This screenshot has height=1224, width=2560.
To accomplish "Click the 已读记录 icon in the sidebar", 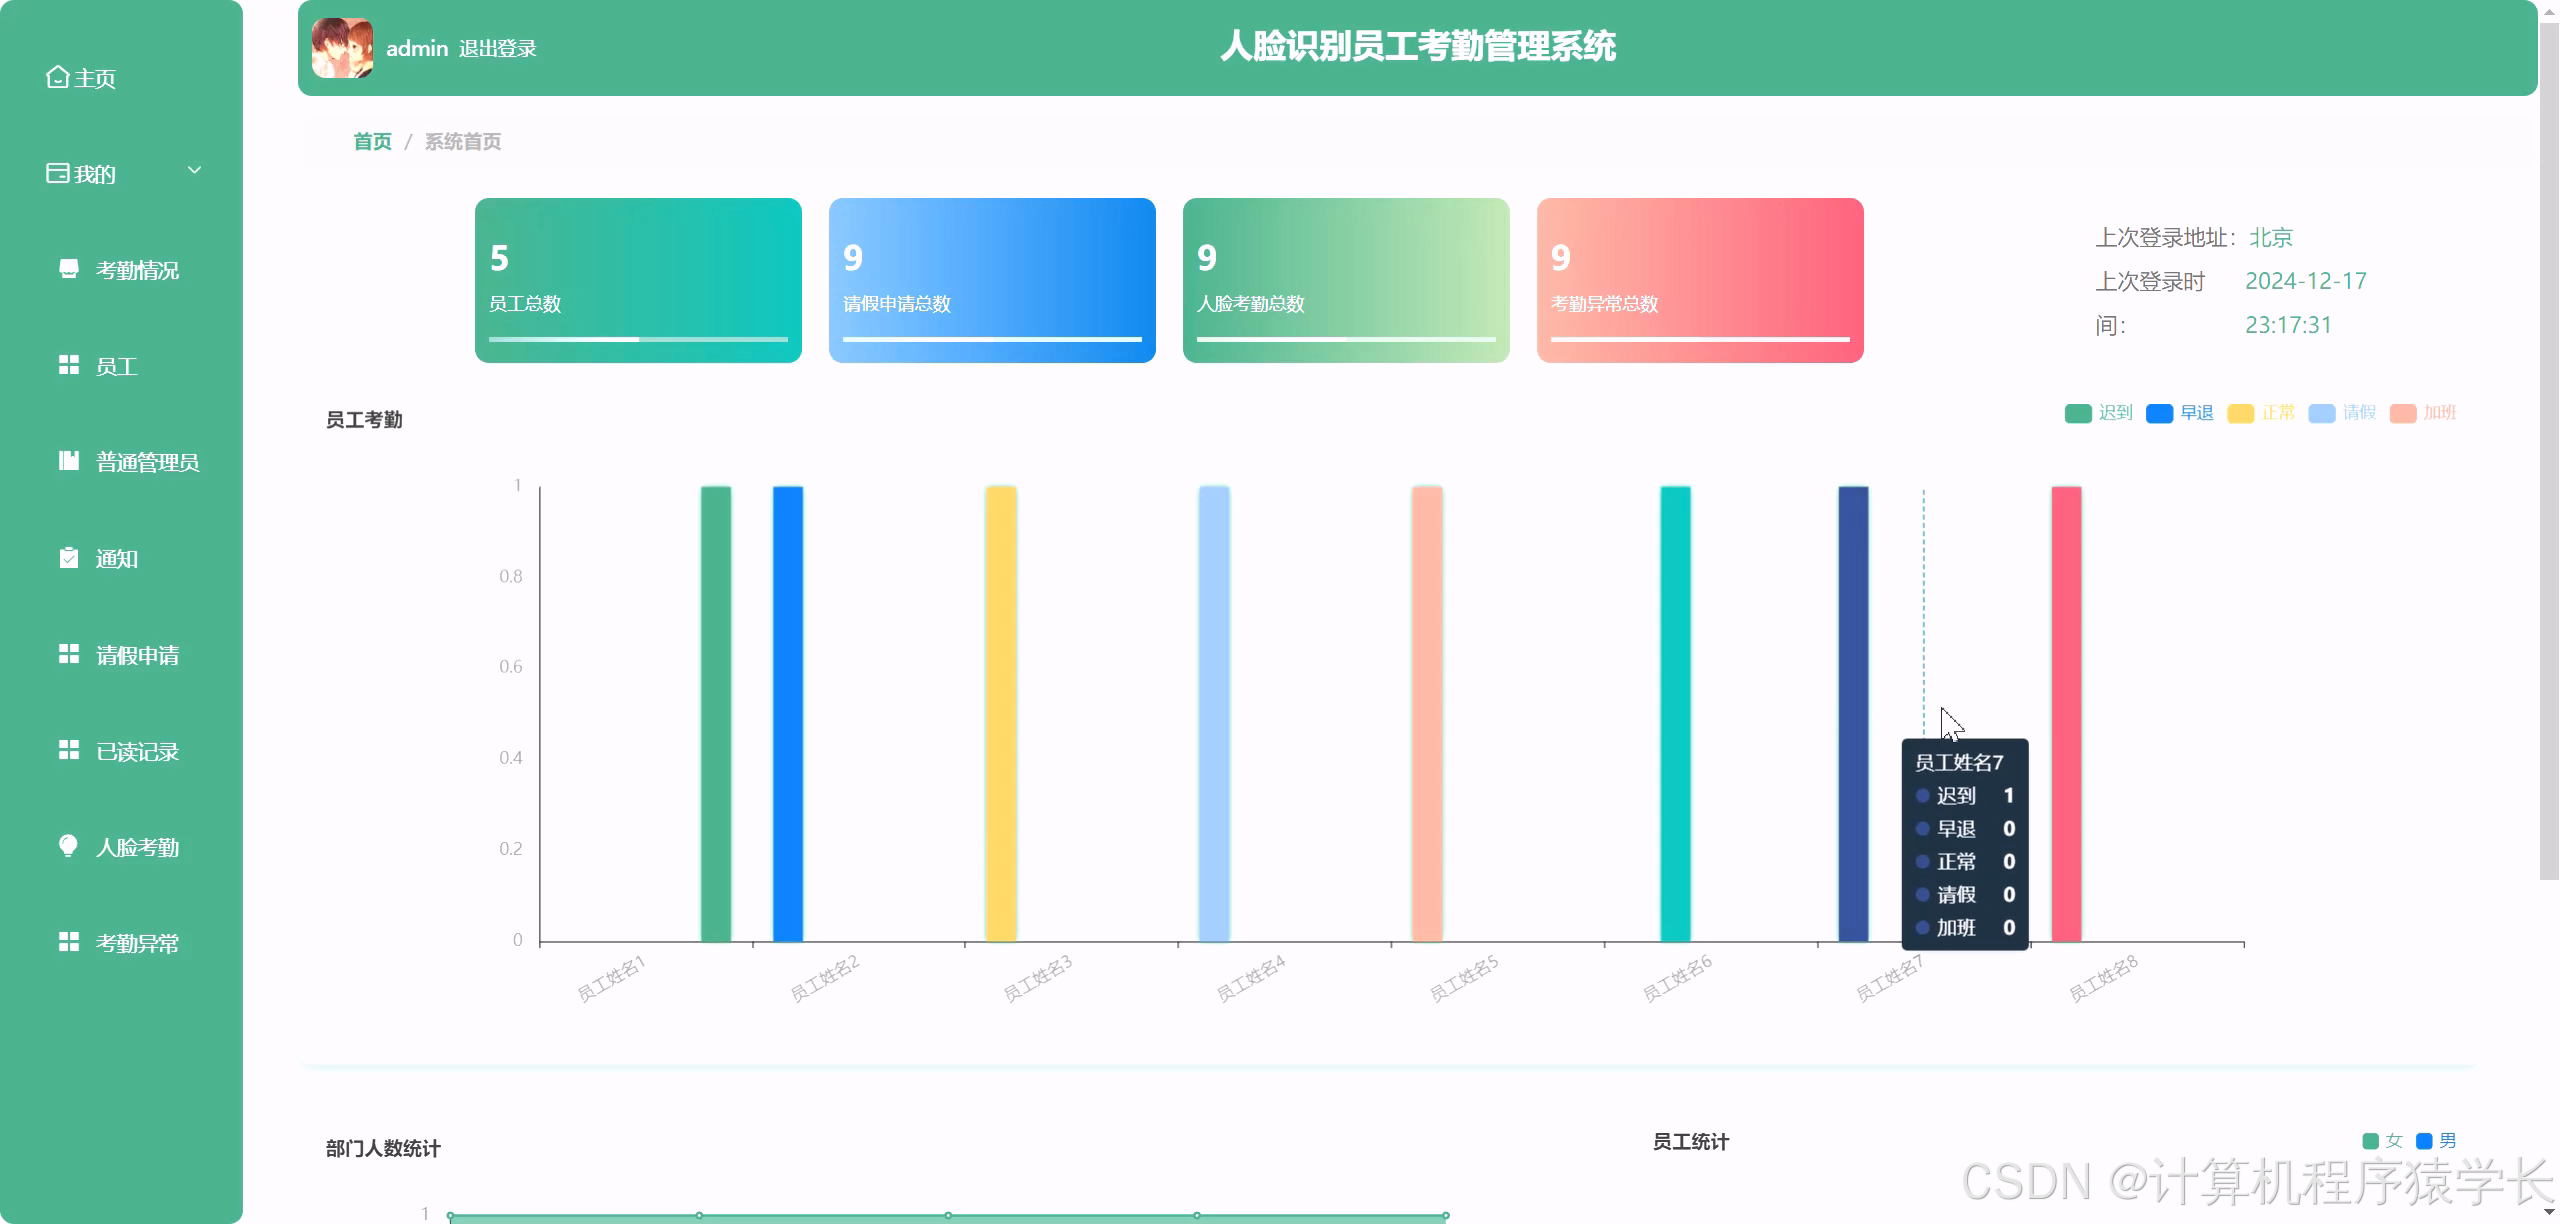I will tap(68, 750).
